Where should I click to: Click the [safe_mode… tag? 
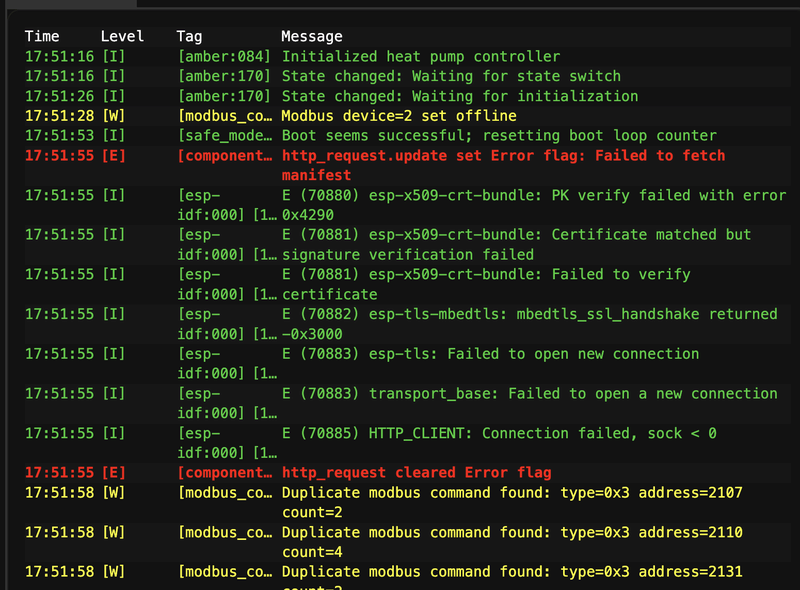pyautogui.click(x=225, y=136)
